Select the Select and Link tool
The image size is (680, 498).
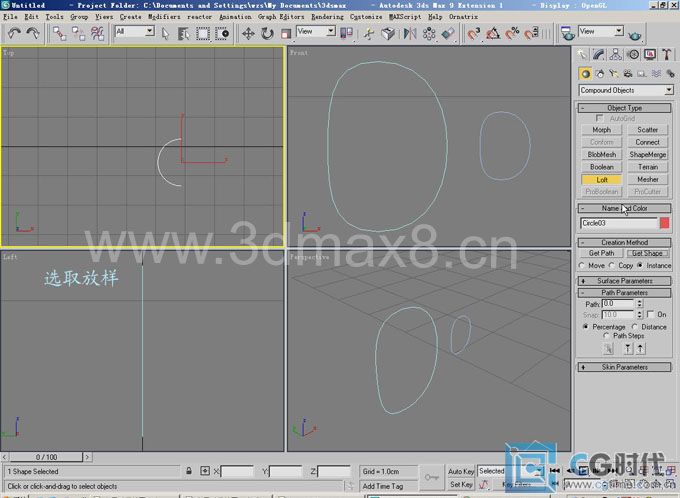pos(59,33)
